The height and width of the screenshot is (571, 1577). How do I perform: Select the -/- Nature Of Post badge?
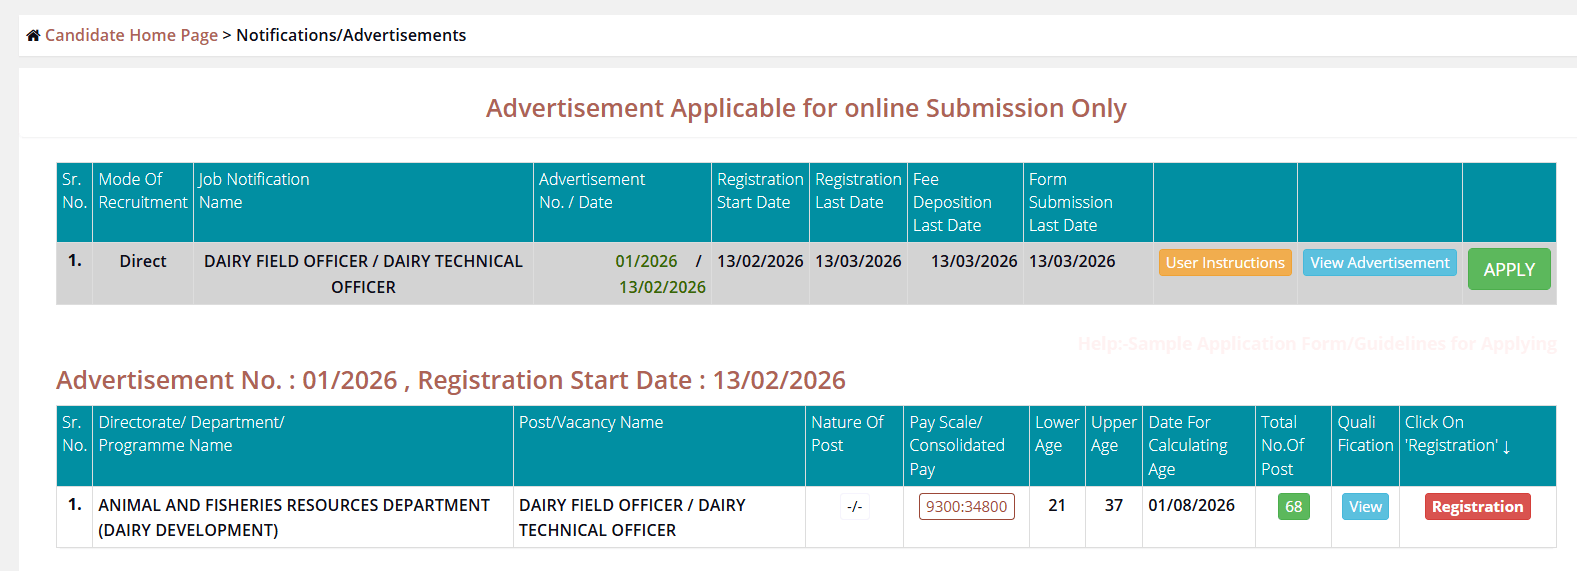pyautogui.click(x=854, y=507)
